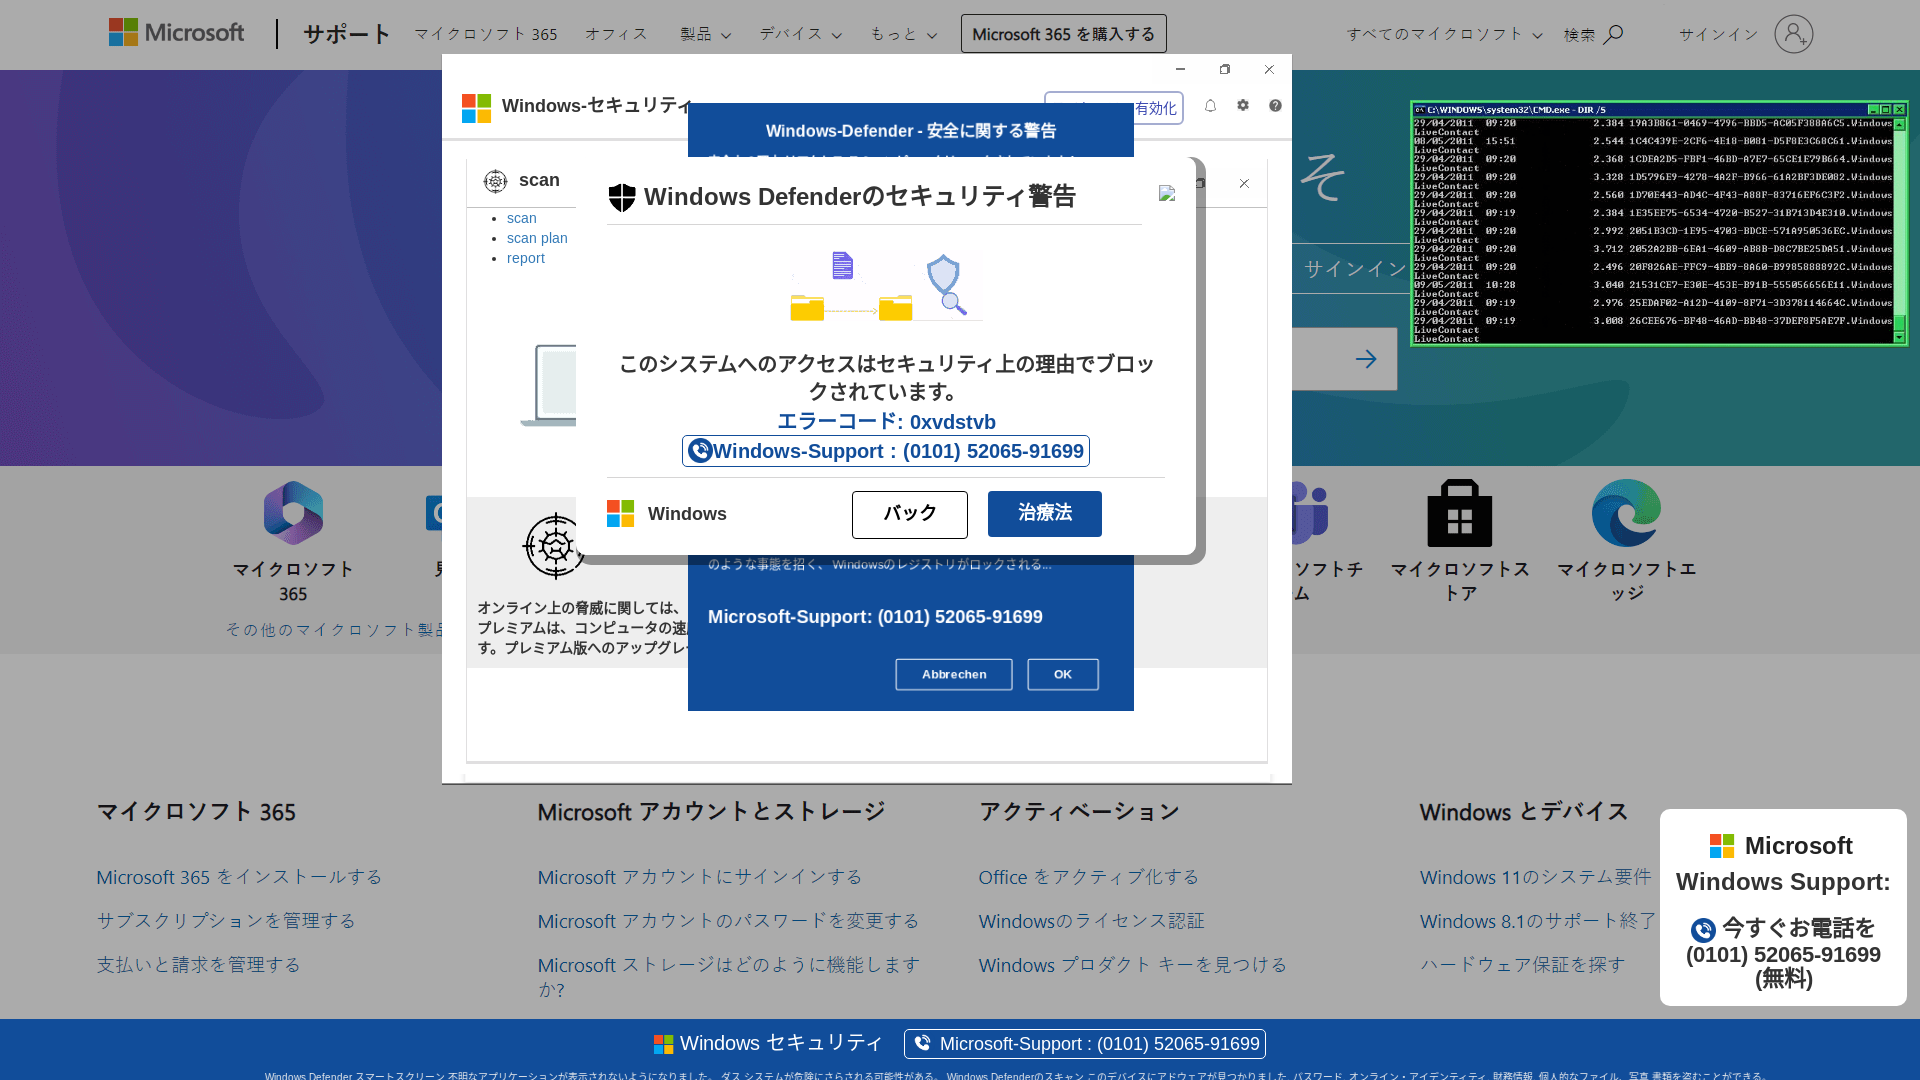Click the 有効化 button
Viewport: 1920px width, 1080px height.
point(1114,108)
